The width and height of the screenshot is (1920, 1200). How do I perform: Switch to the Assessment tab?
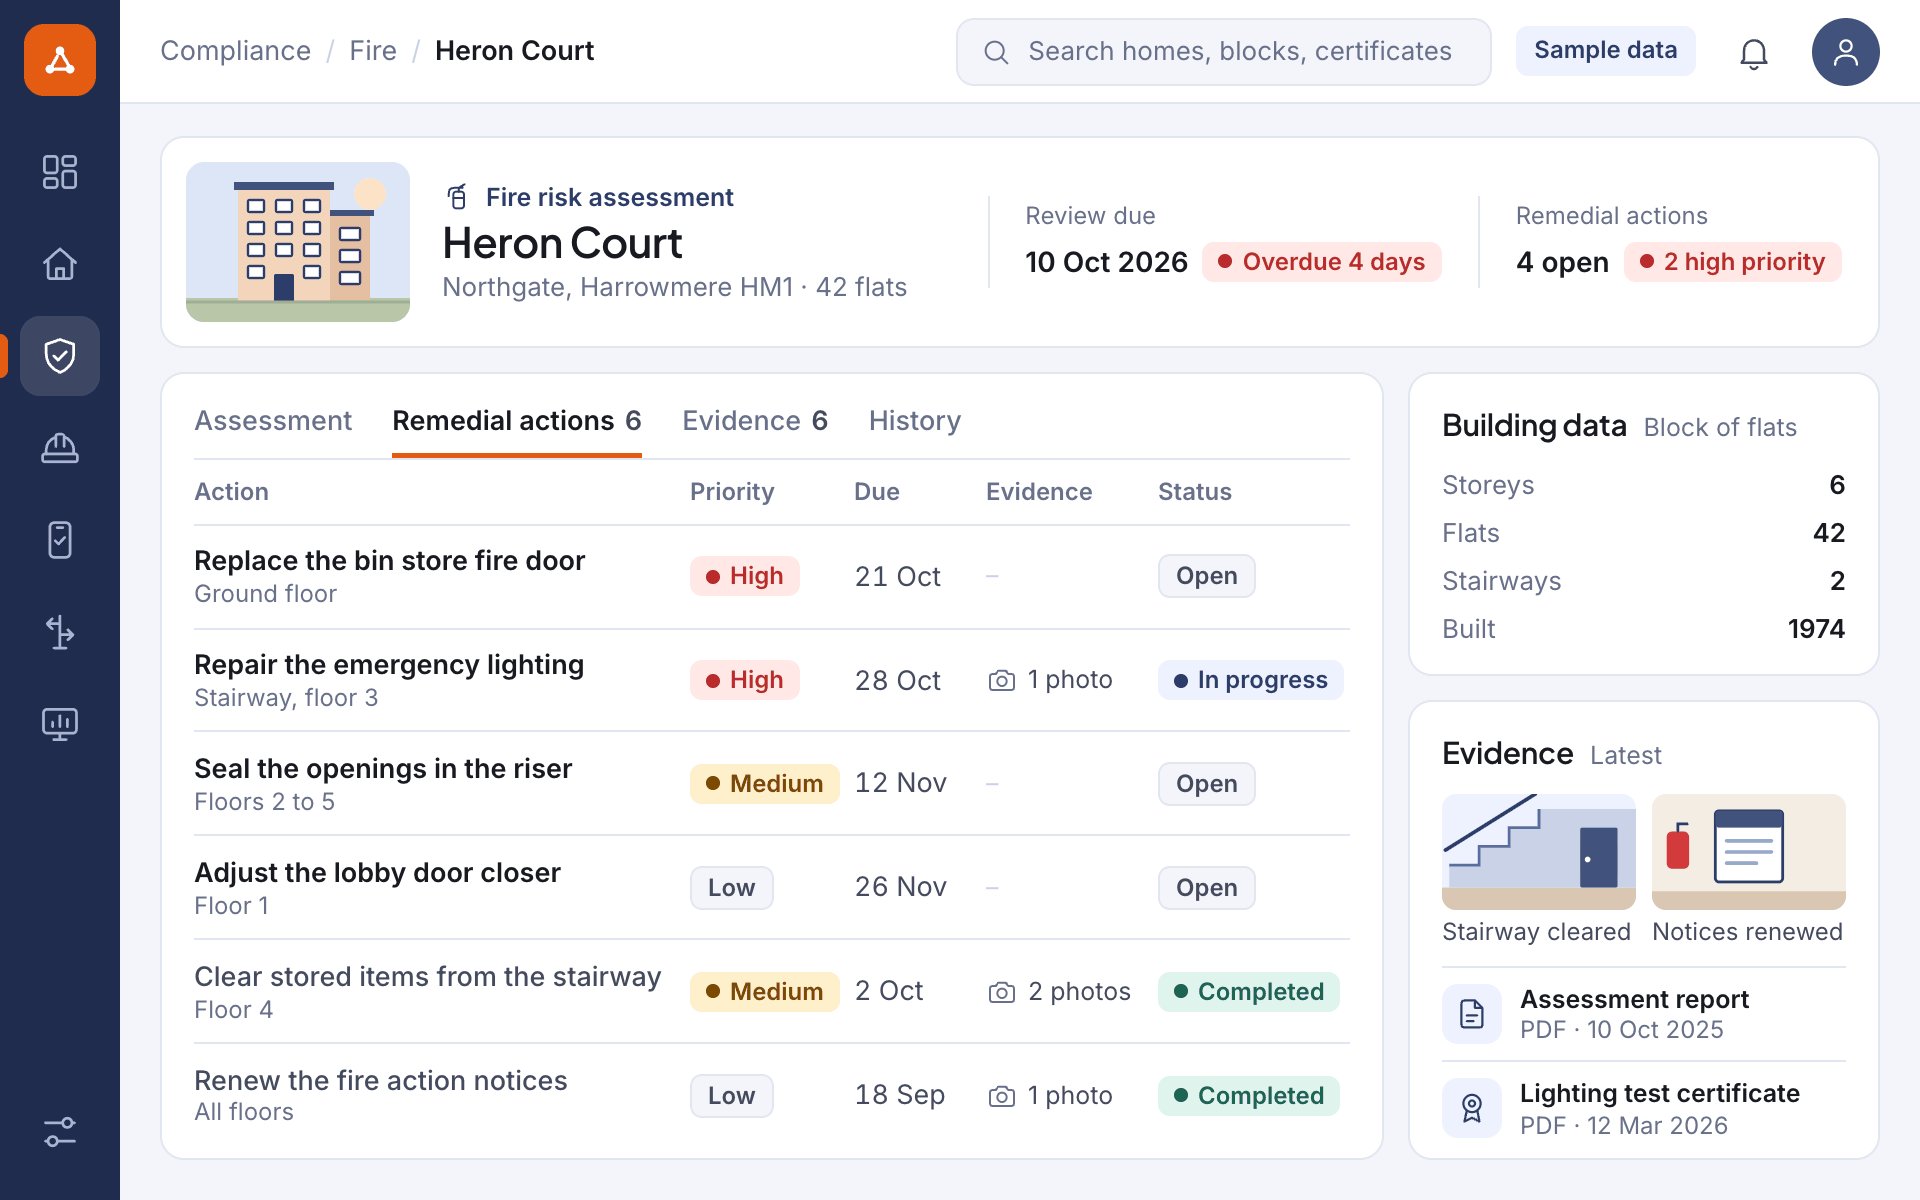pos(273,421)
